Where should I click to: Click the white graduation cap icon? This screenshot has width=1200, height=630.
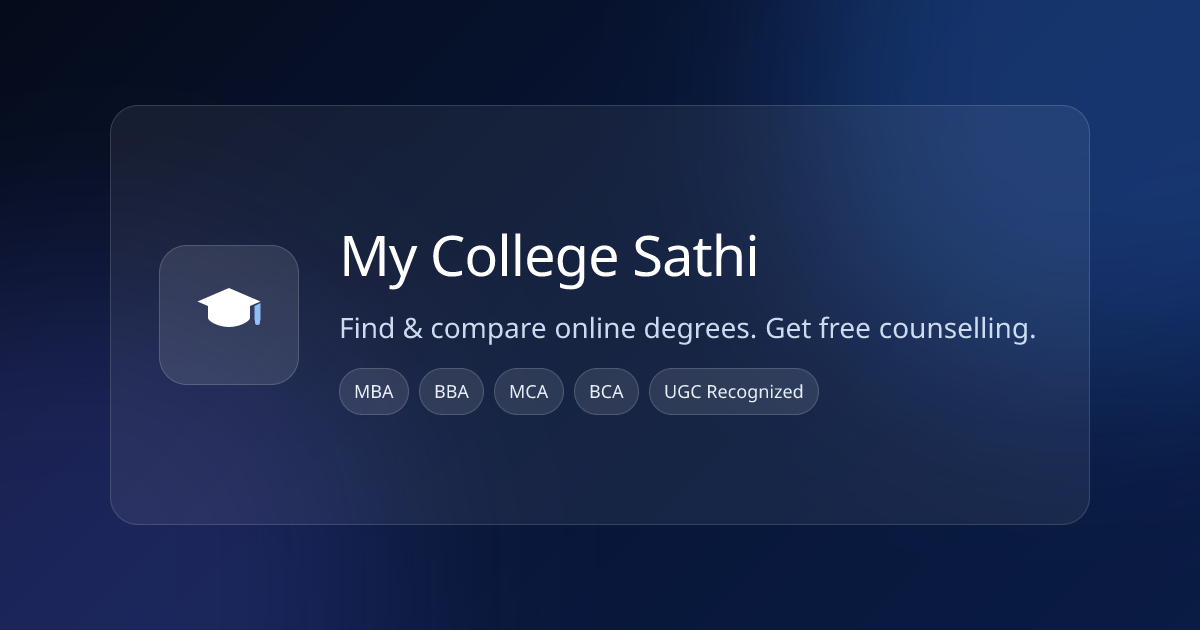click(226, 309)
